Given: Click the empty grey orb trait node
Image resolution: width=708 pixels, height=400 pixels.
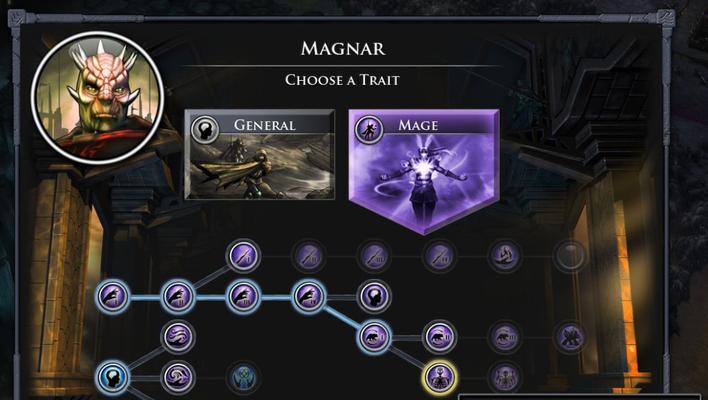Looking at the screenshot, I should 570,256.
